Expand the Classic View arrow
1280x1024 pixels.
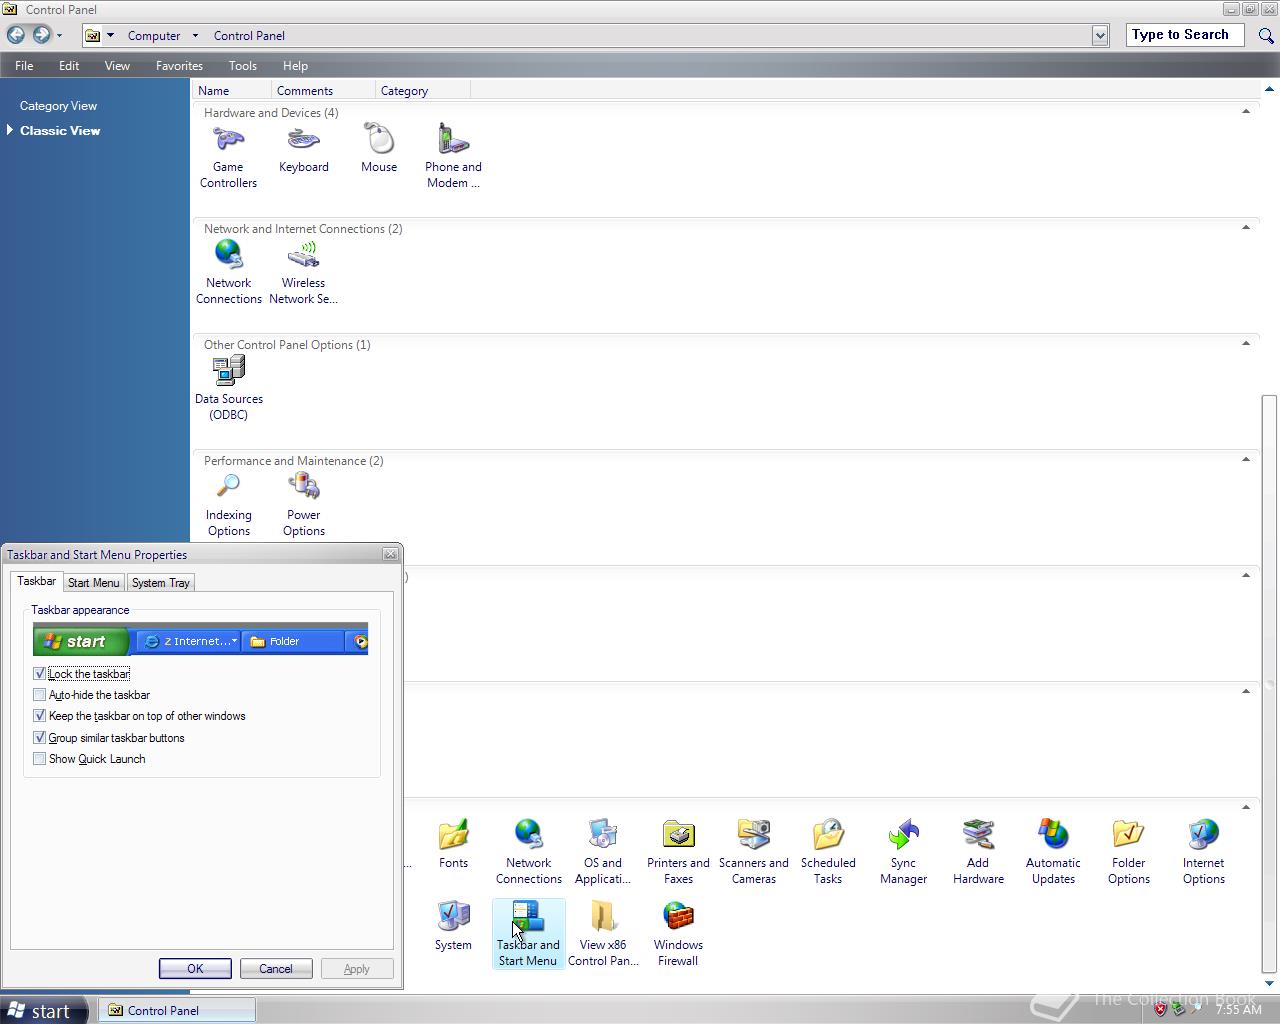click(10, 130)
